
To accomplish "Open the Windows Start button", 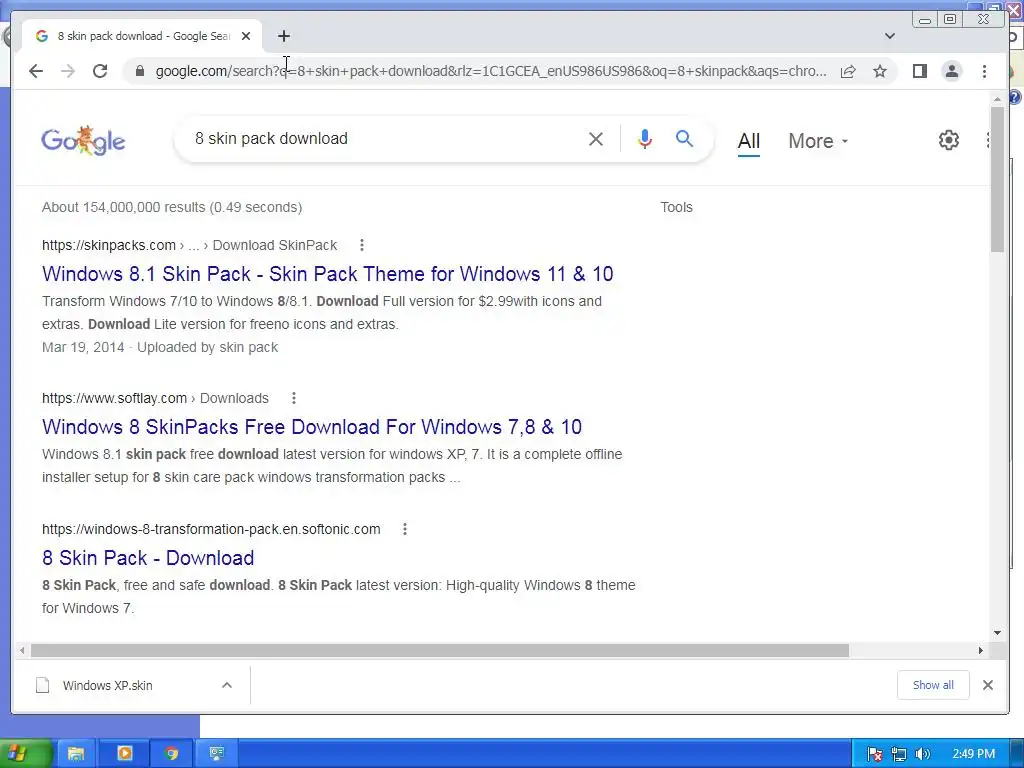I will pos(25,754).
